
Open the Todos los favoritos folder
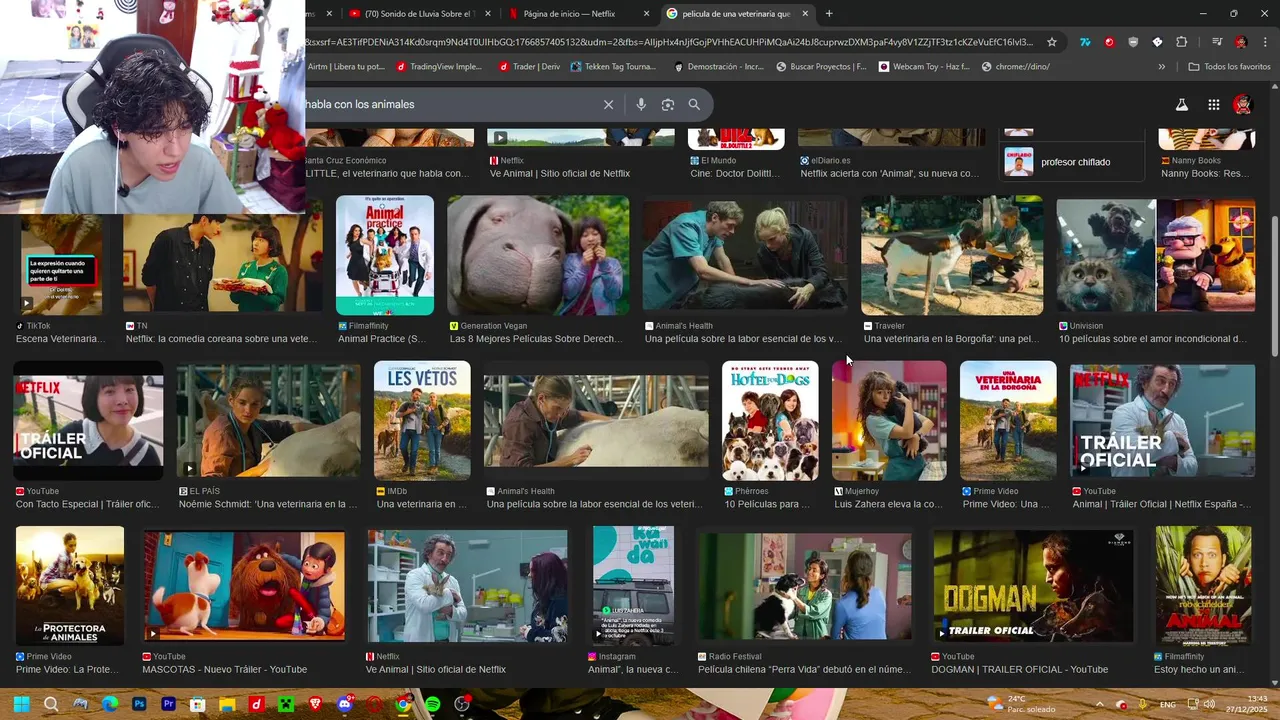coord(1229,67)
